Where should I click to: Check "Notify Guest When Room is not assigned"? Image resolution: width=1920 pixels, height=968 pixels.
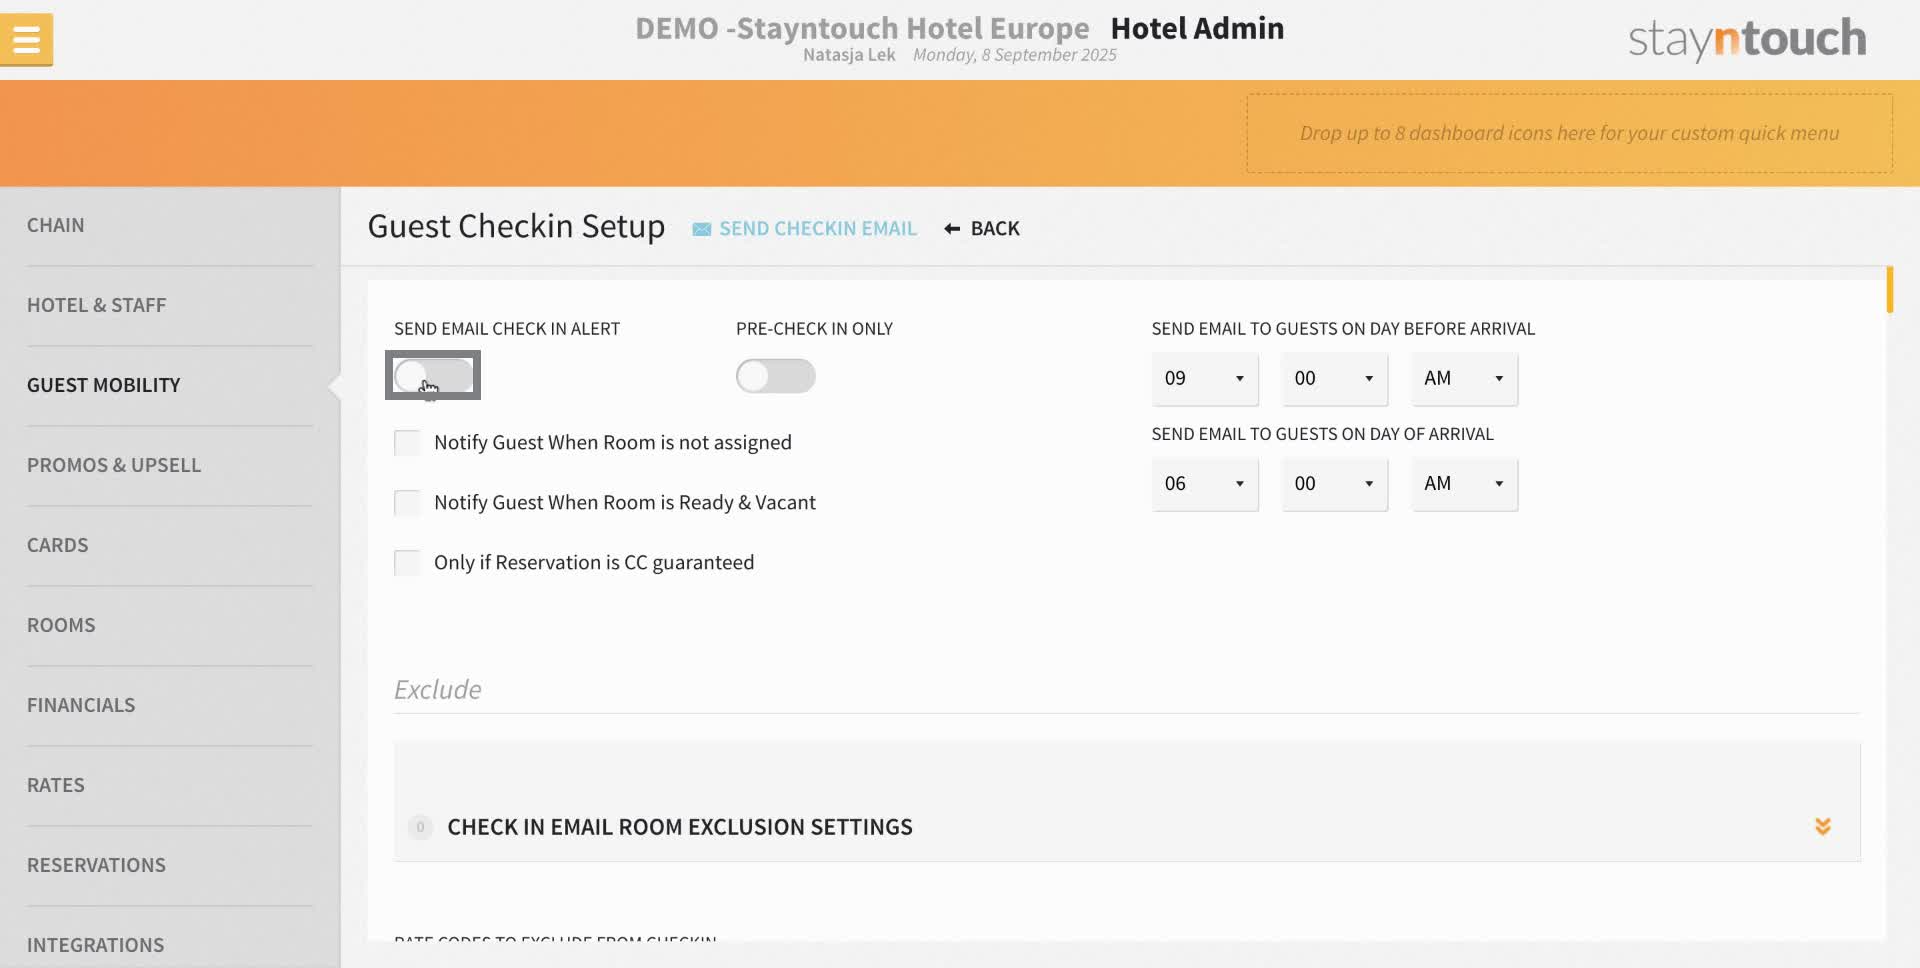[x=407, y=442]
